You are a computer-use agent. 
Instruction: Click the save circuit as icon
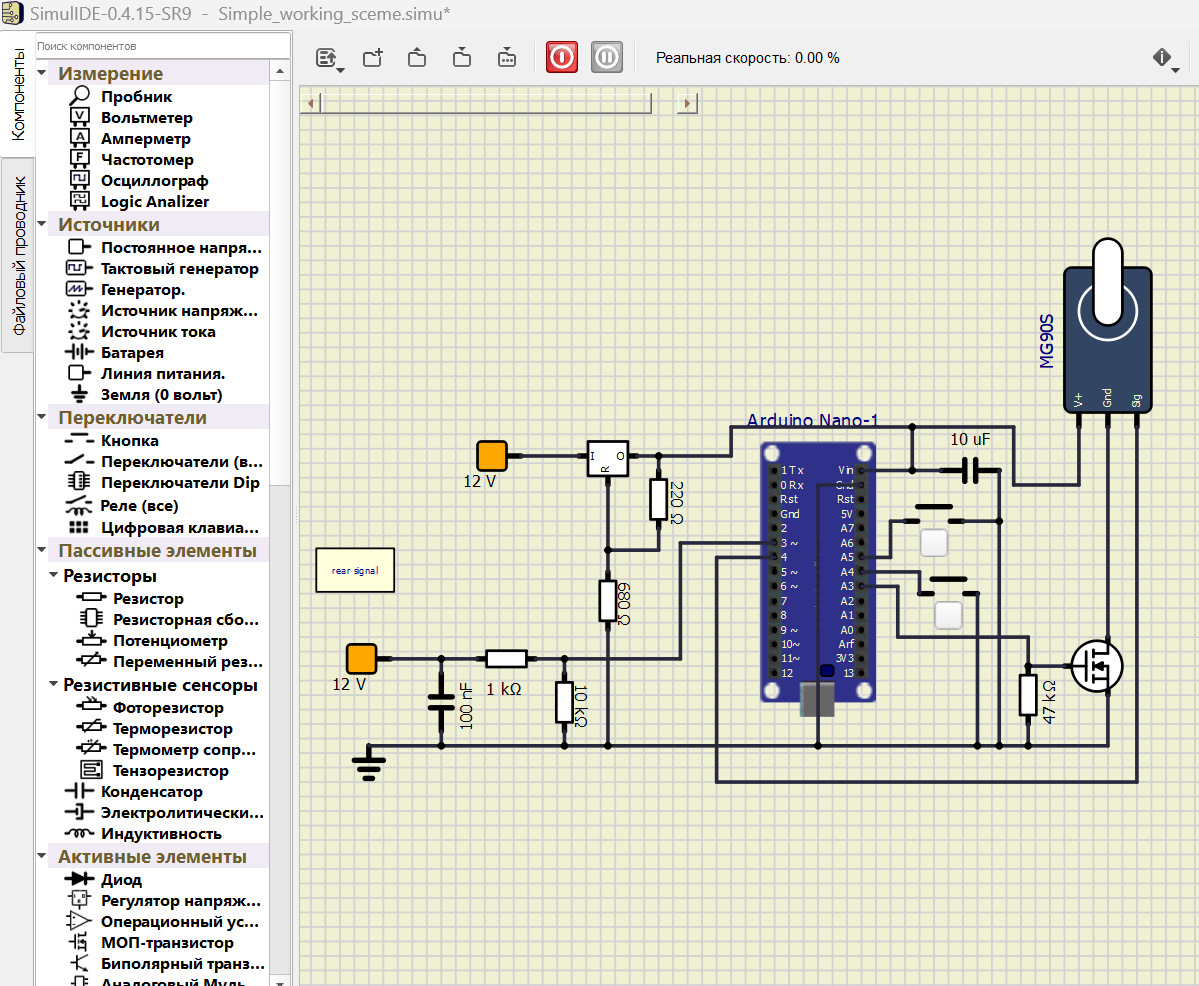pos(507,58)
